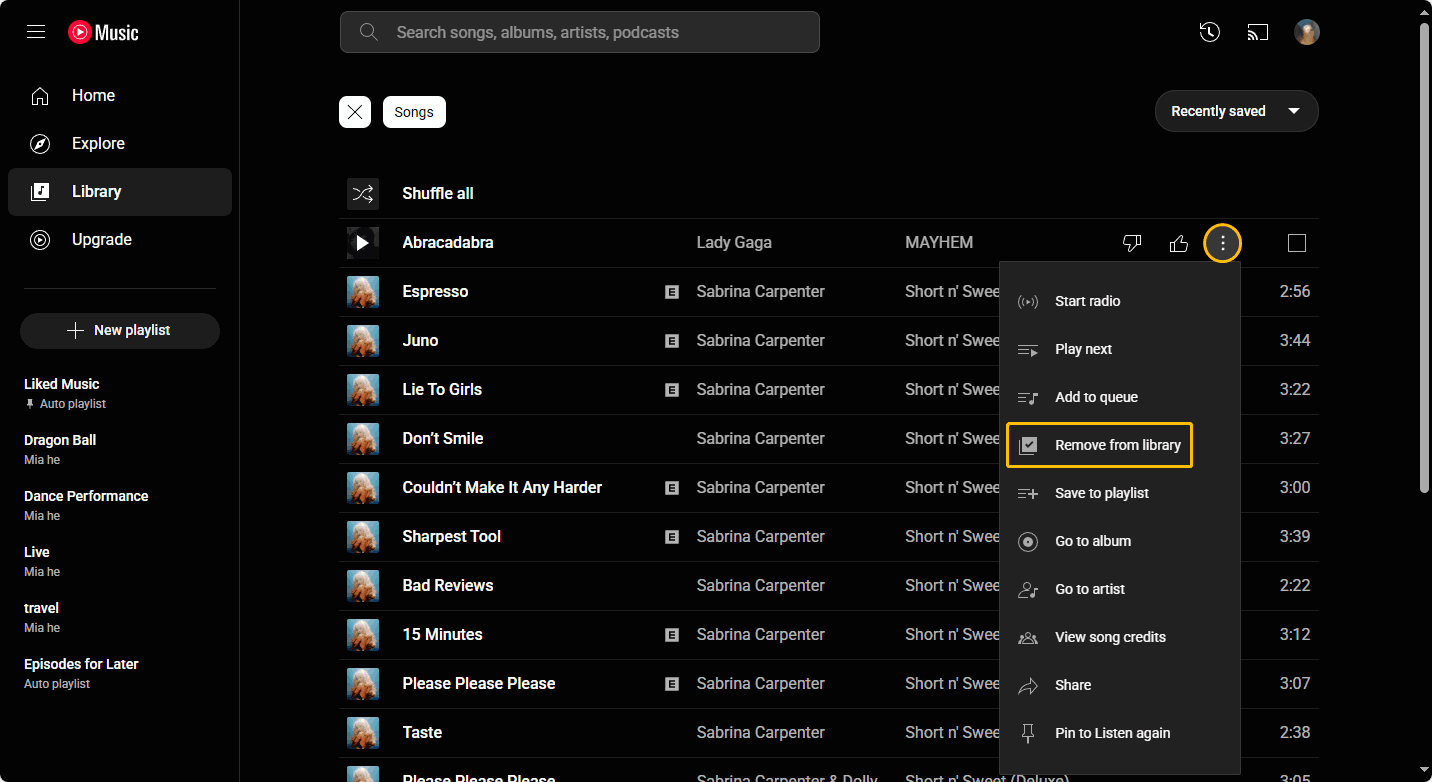Open the Recently saved sort dropdown
The image size is (1432, 782).
click(x=1237, y=111)
